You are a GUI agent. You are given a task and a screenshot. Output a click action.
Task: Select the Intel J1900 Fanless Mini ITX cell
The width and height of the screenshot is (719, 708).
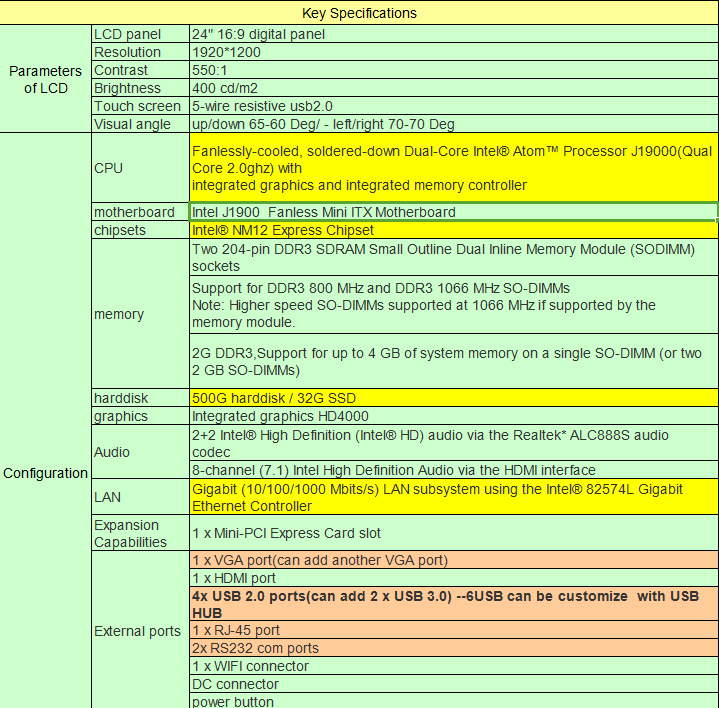454,212
